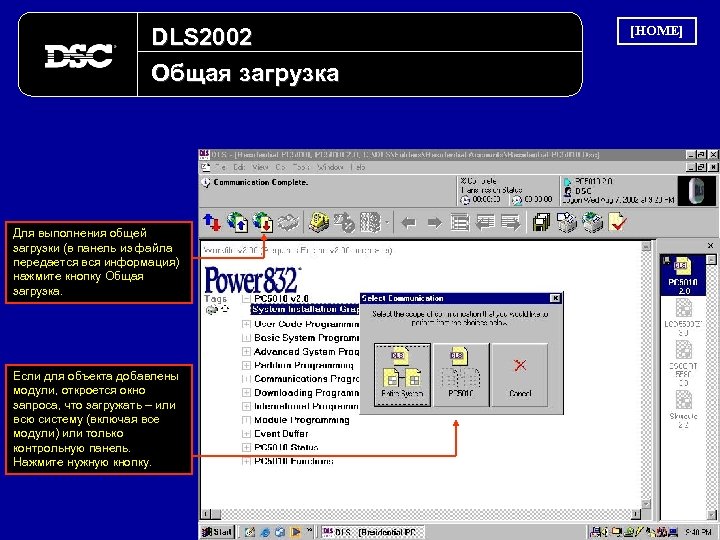Expand the PC5010 Status node
The width and height of the screenshot is (720, 540).
[x=246, y=447]
